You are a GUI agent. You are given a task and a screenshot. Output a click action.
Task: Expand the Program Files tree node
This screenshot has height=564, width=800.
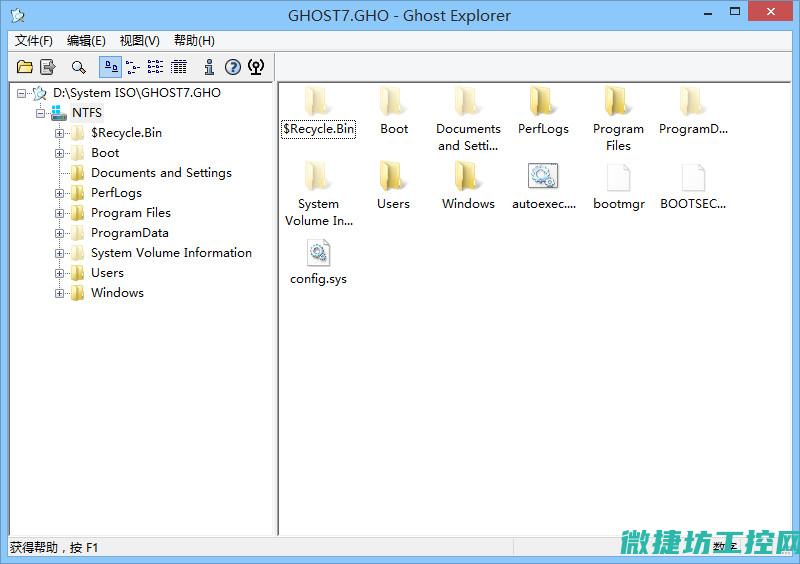pos(60,213)
